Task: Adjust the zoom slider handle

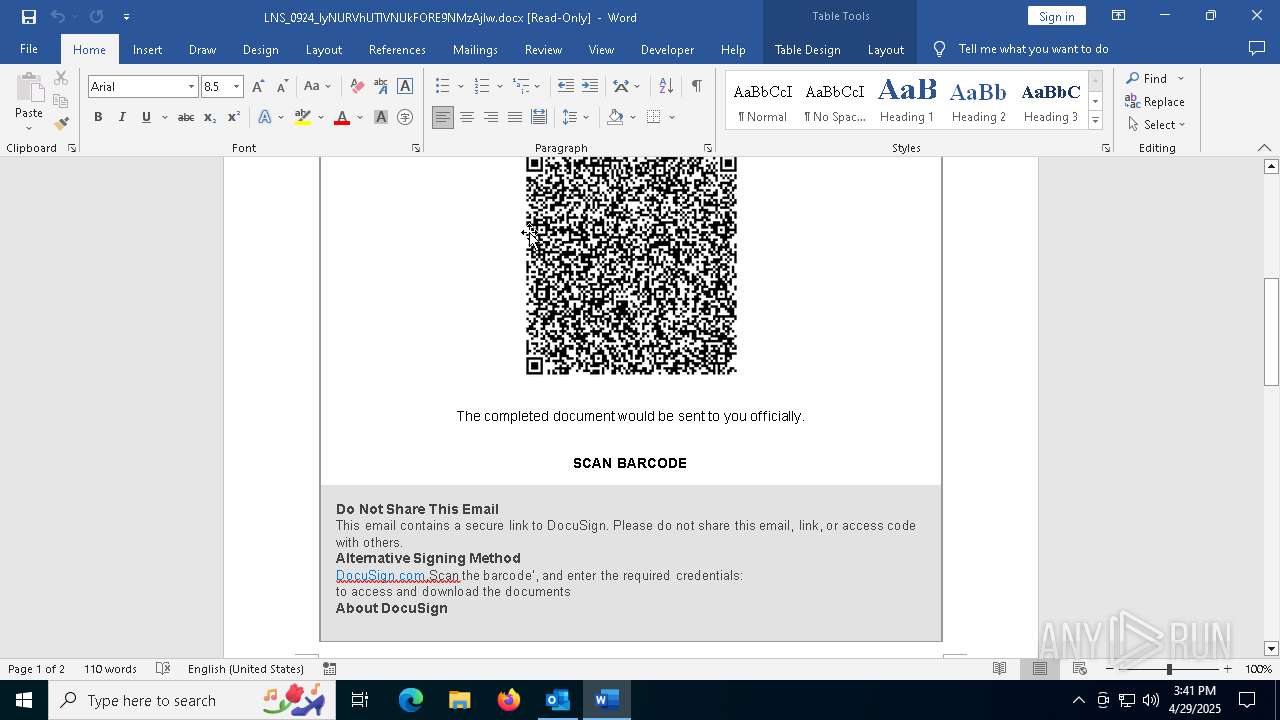Action: click(x=1169, y=669)
